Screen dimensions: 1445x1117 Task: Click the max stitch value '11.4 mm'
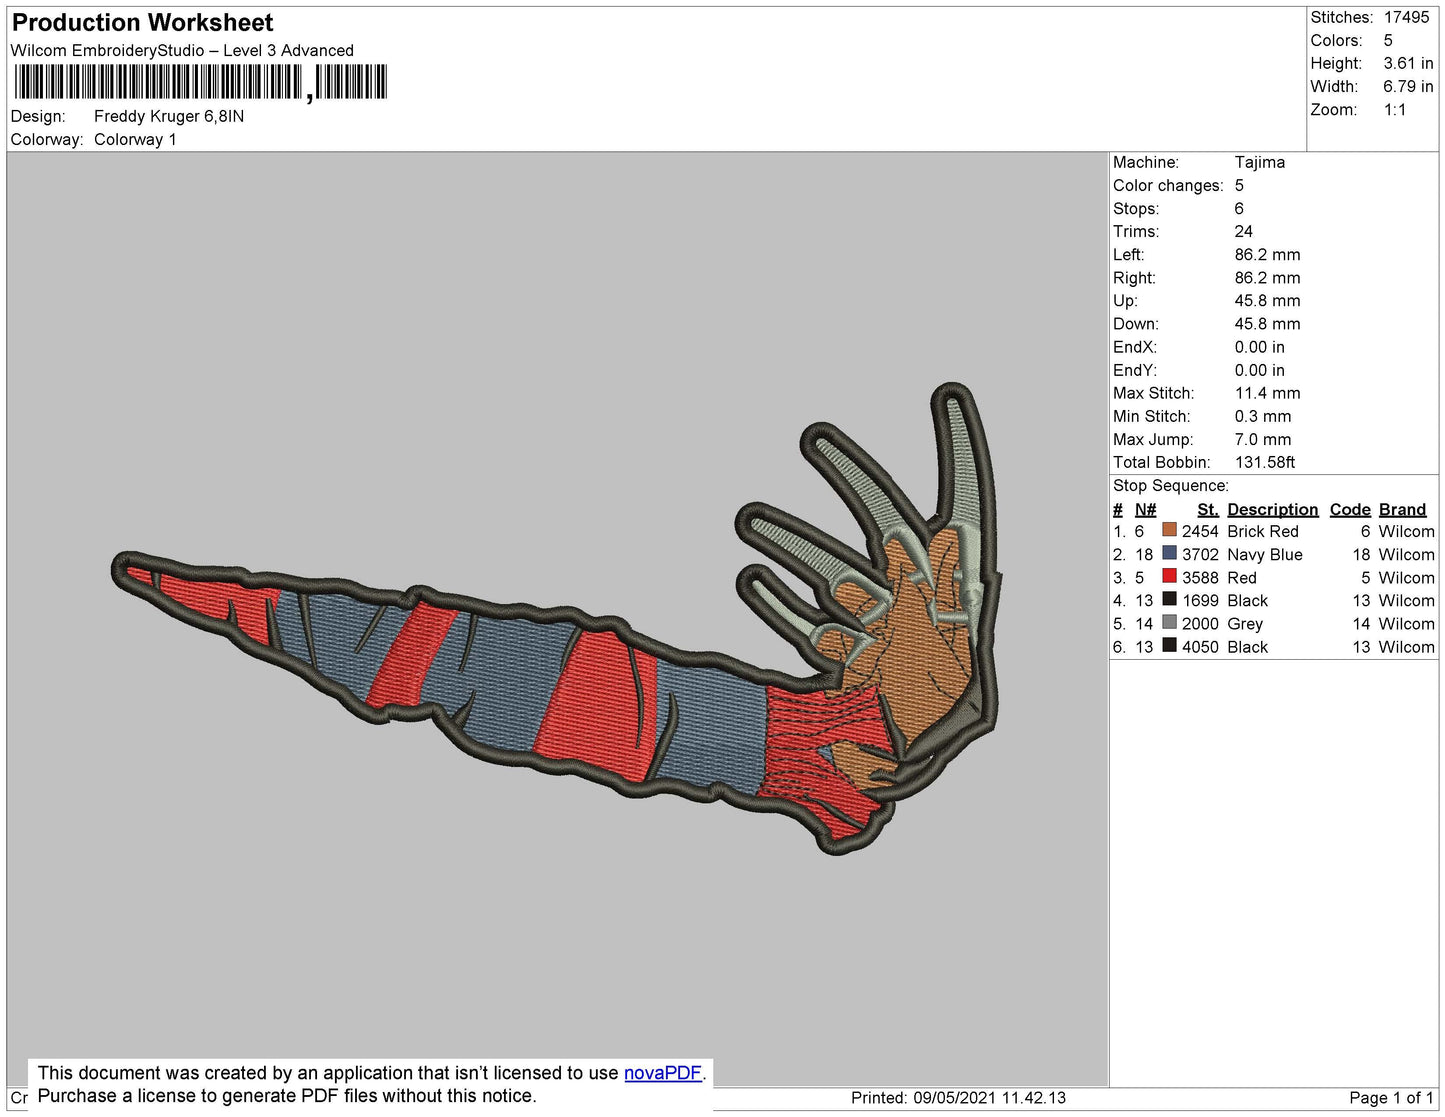point(1268,393)
